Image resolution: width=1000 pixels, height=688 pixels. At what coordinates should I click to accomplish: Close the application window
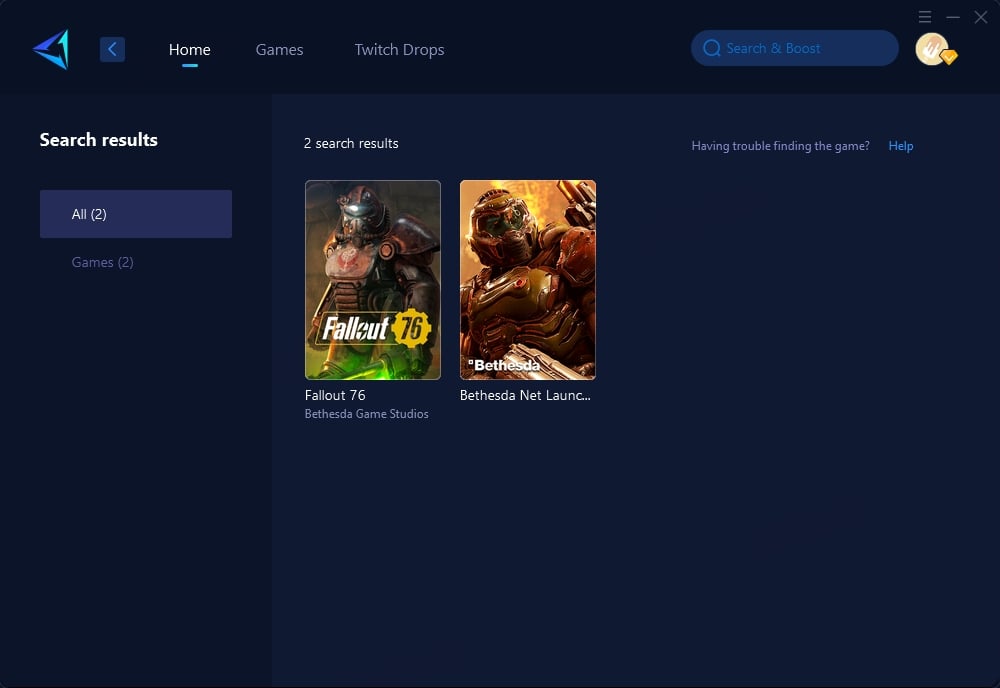(x=981, y=17)
